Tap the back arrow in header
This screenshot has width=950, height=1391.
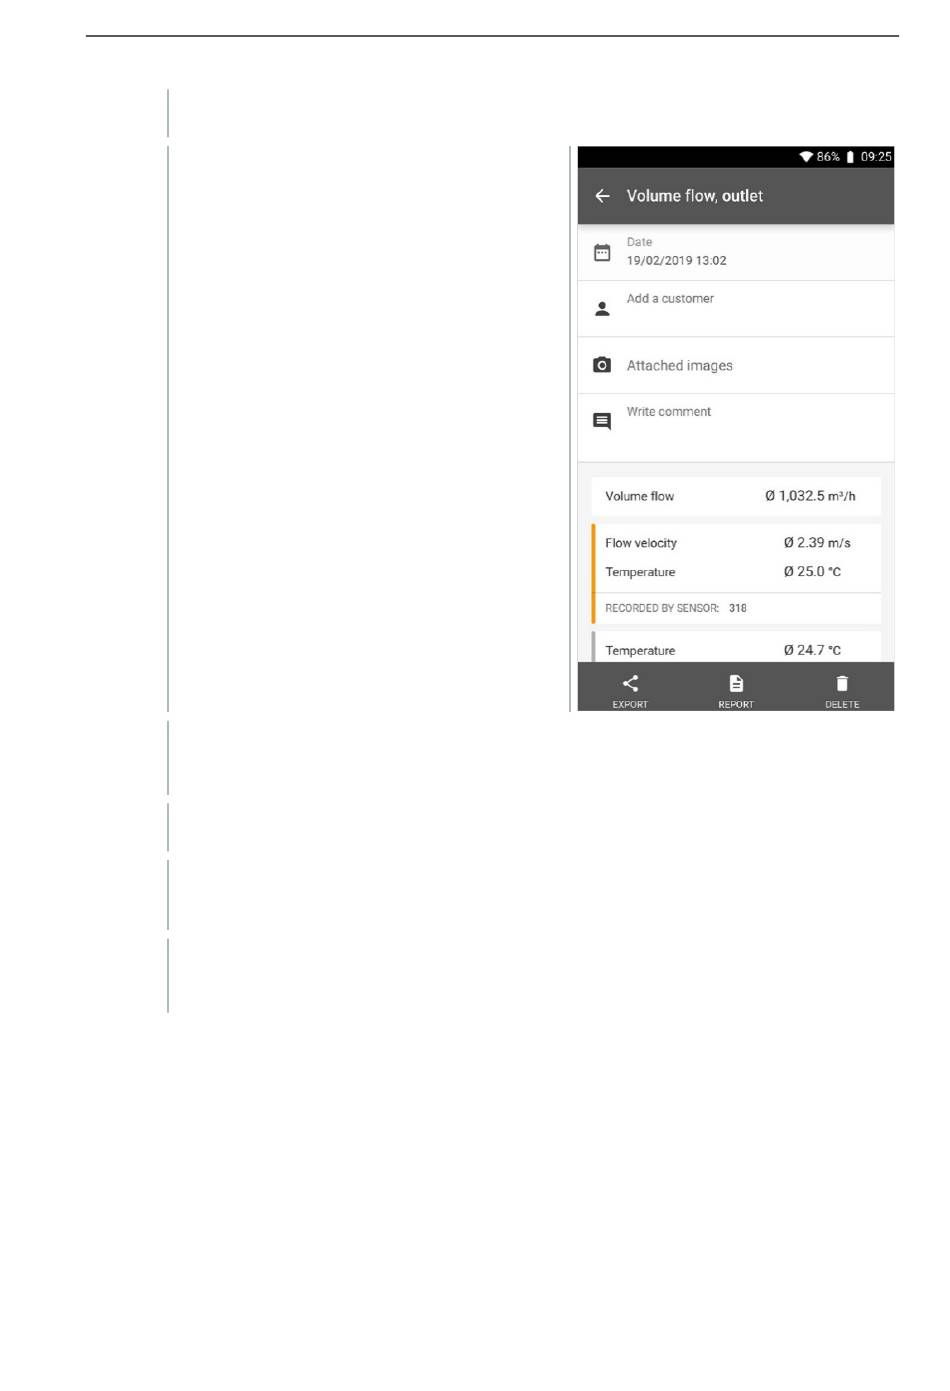coord(602,196)
